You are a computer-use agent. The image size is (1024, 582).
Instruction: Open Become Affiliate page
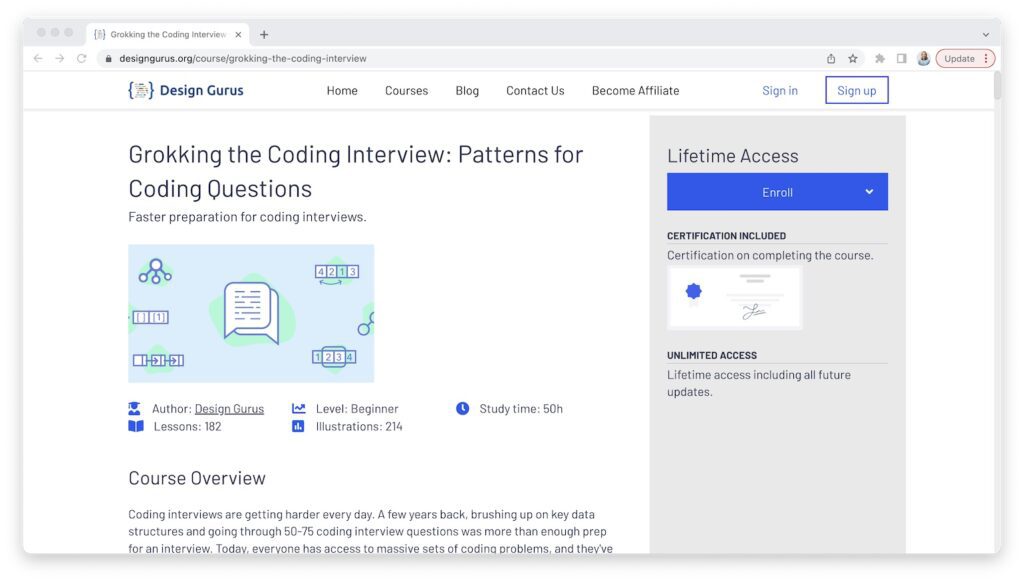(635, 90)
